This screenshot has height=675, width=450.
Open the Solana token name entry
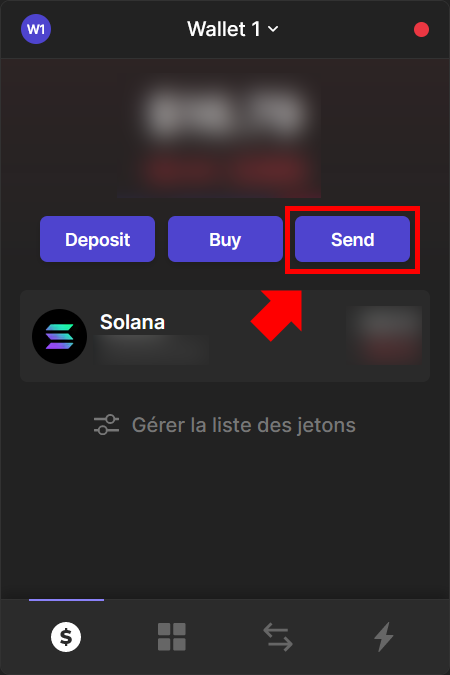tap(132, 322)
